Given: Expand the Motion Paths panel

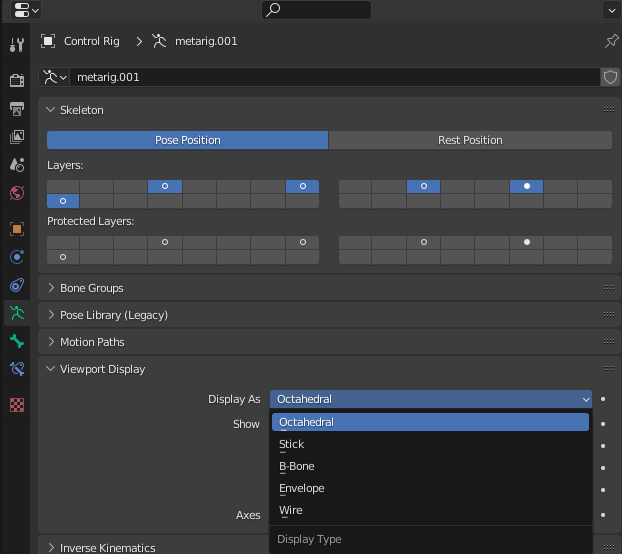Looking at the screenshot, I should point(51,342).
